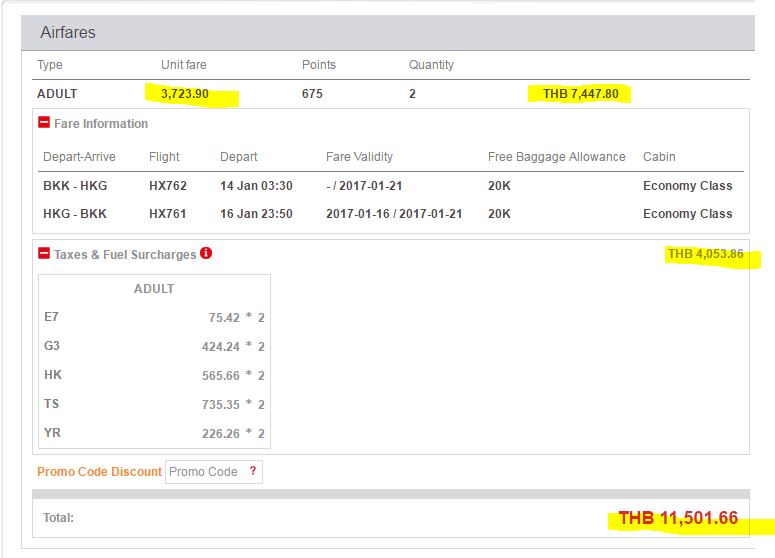Select fare validity 2017-01-16 / 2017-01-21
775x558 pixels.
coord(394,214)
